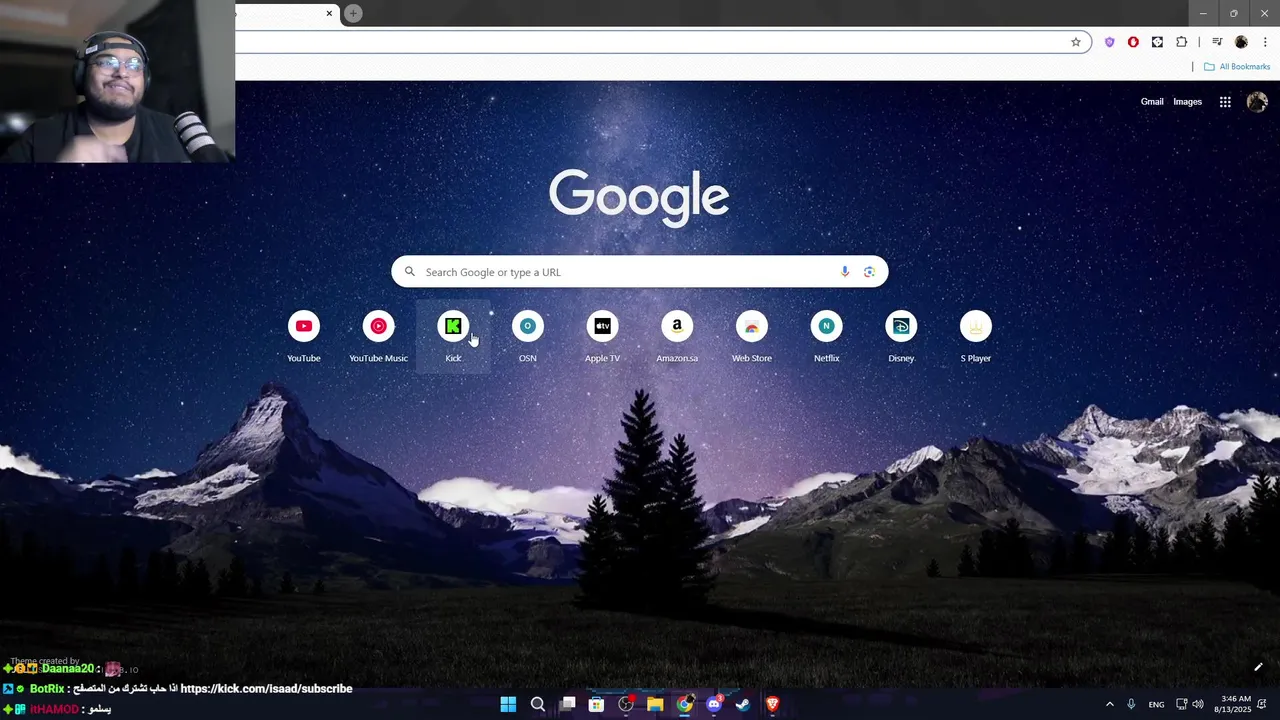Open the Kick shortcut tile
Viewport: 1280px width, 720px height.
tap(453, 337)
